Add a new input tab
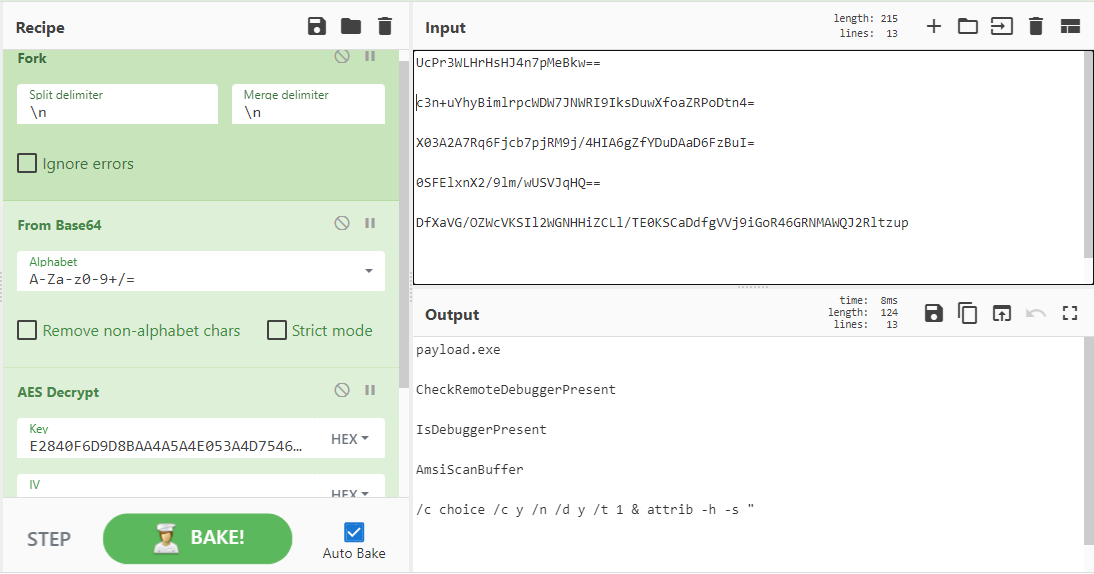 click(933, 27)
